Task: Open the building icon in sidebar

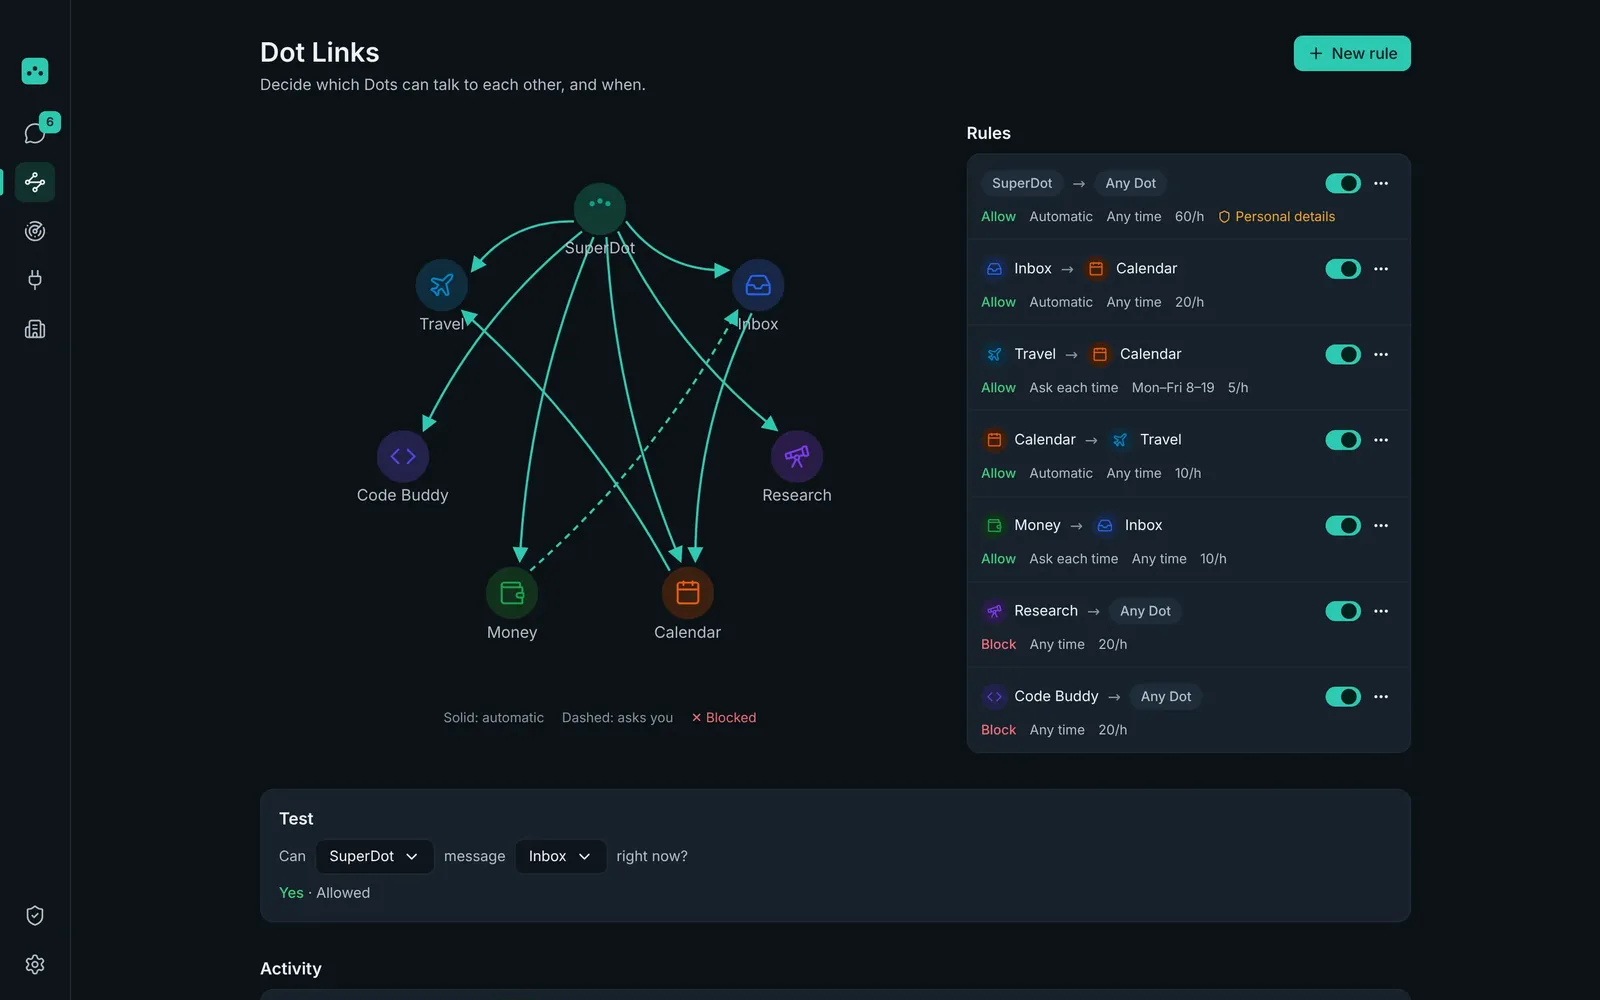Action: (35, 329)
